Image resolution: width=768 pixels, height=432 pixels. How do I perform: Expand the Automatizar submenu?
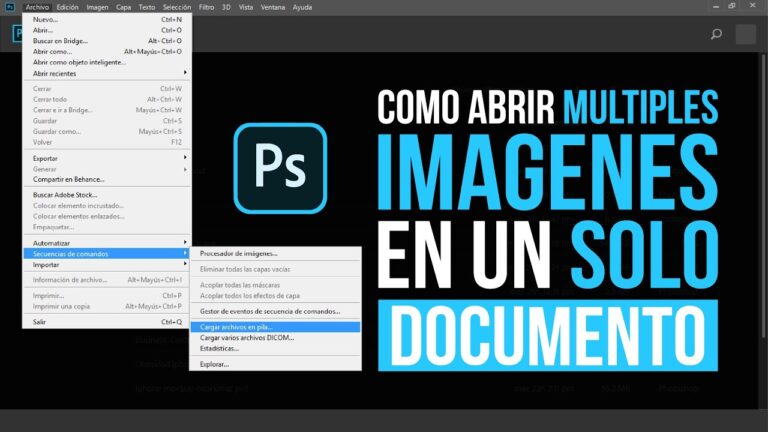tap(107, 243)
